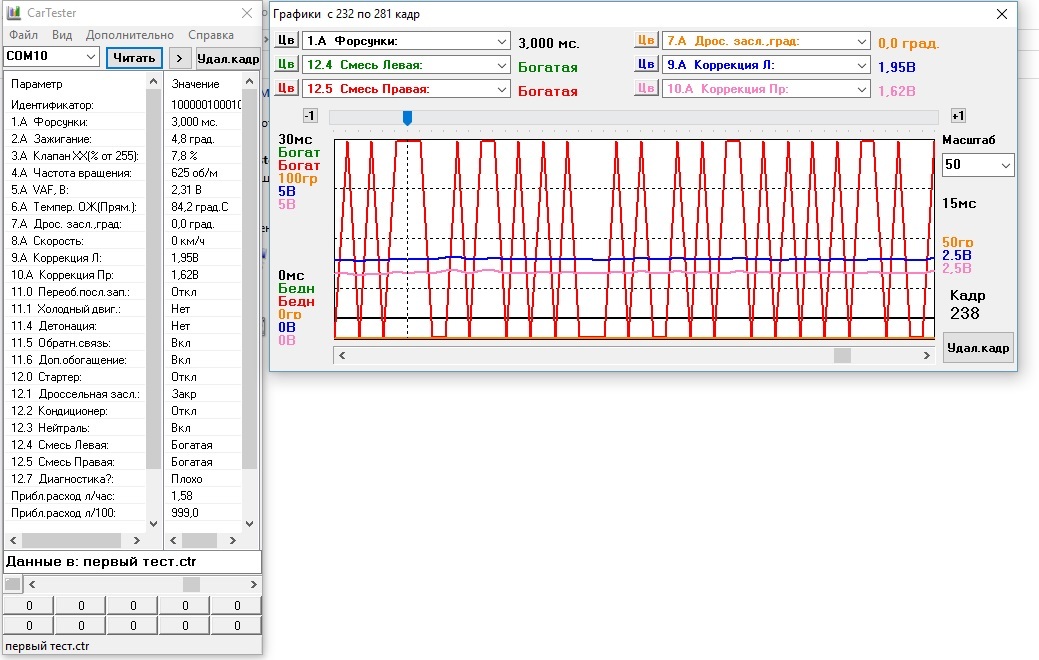
Task: Click the 84,2 град.С value cell
Action: tap(203, 207)
